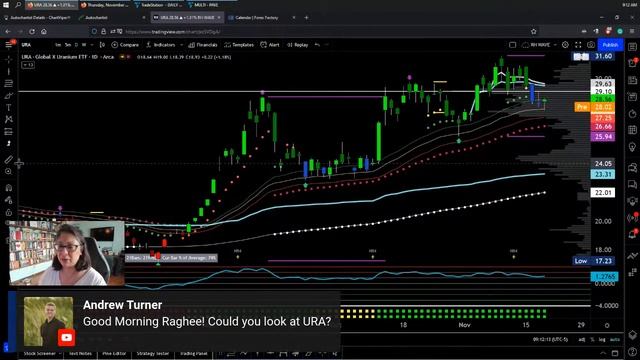Start Bar Replay mode

click(x=298, y=45)
